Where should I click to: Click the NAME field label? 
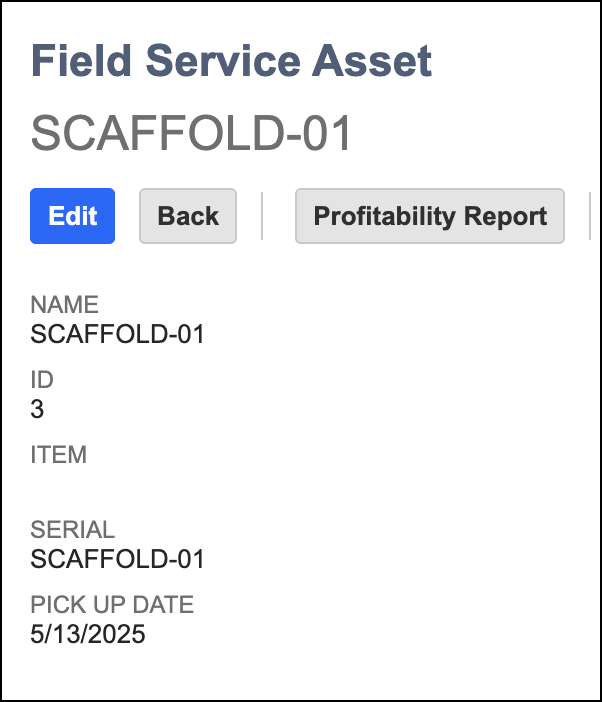click(64, 305)
